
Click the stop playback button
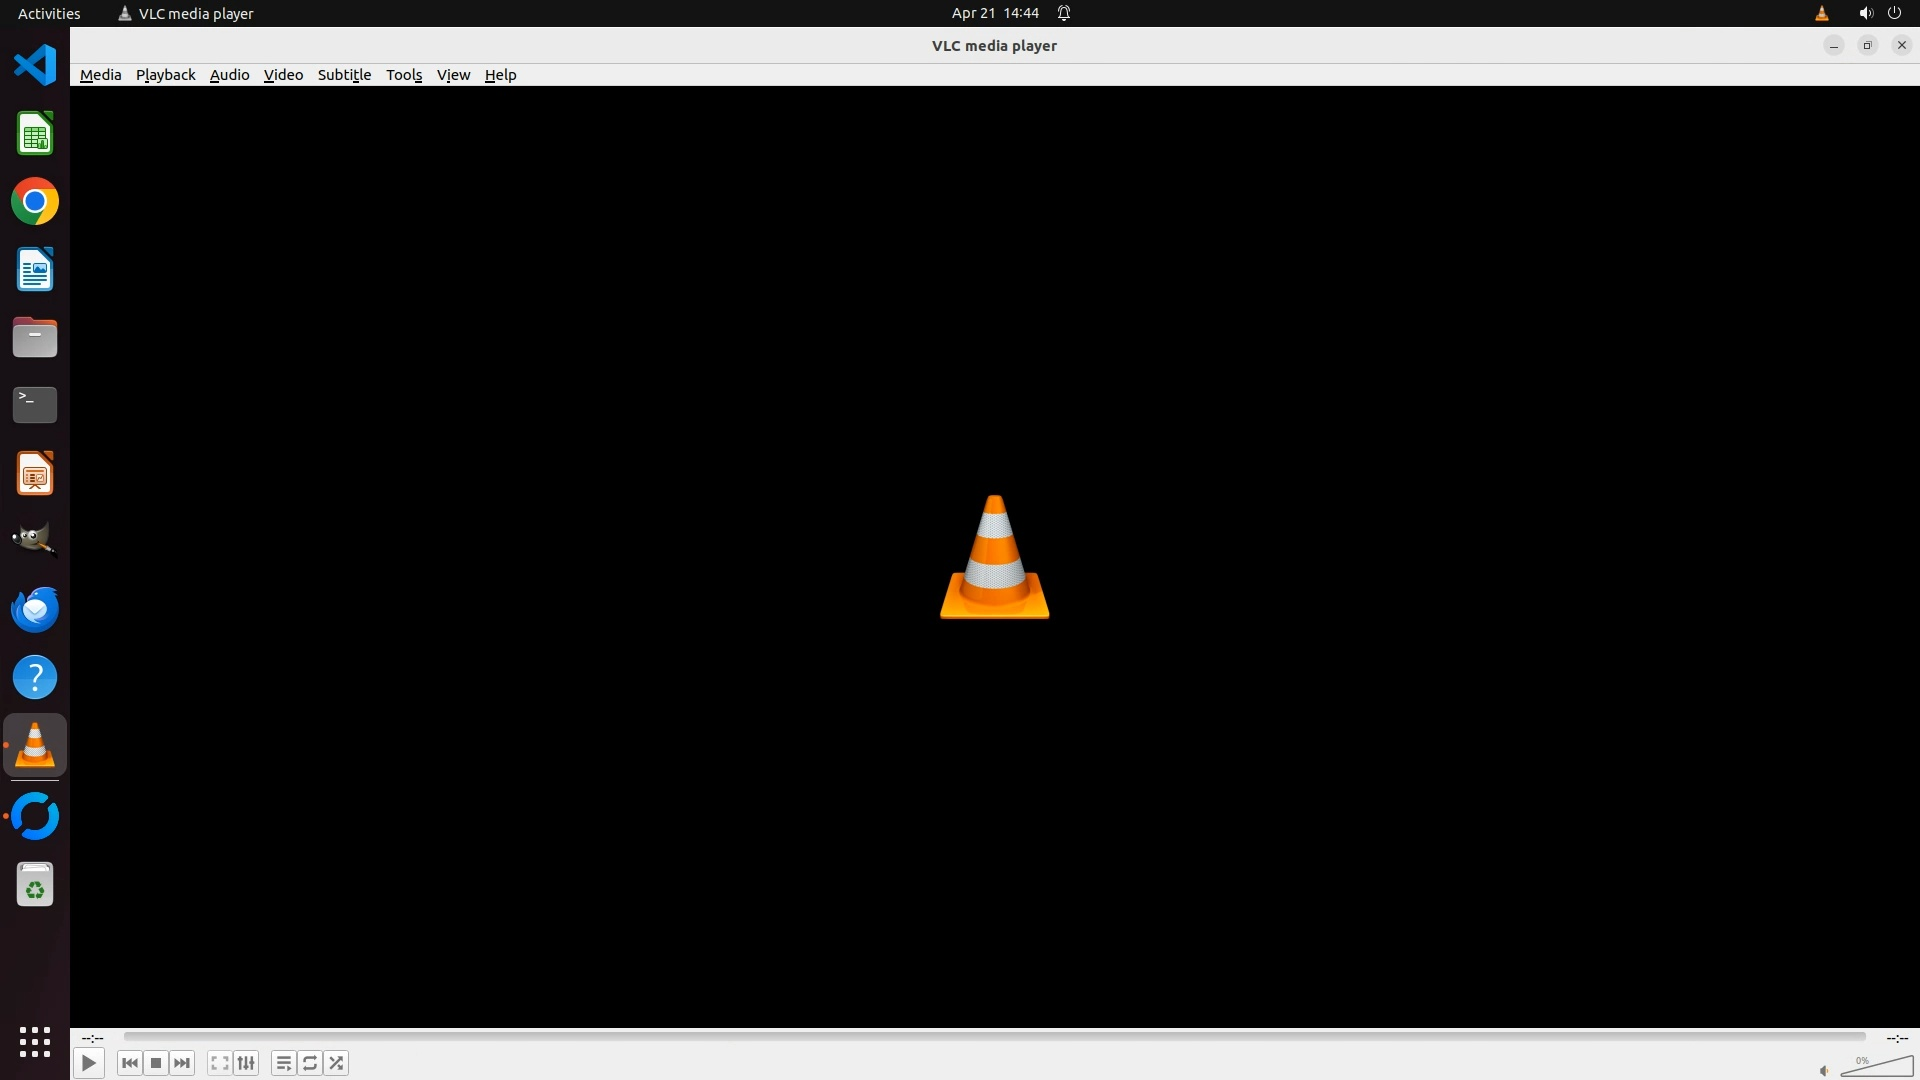[x=156, y=1063]
